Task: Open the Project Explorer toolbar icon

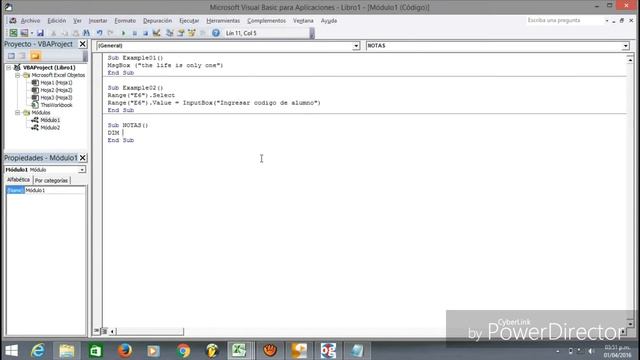Action: pyautogui.click(x=170, y=33)
